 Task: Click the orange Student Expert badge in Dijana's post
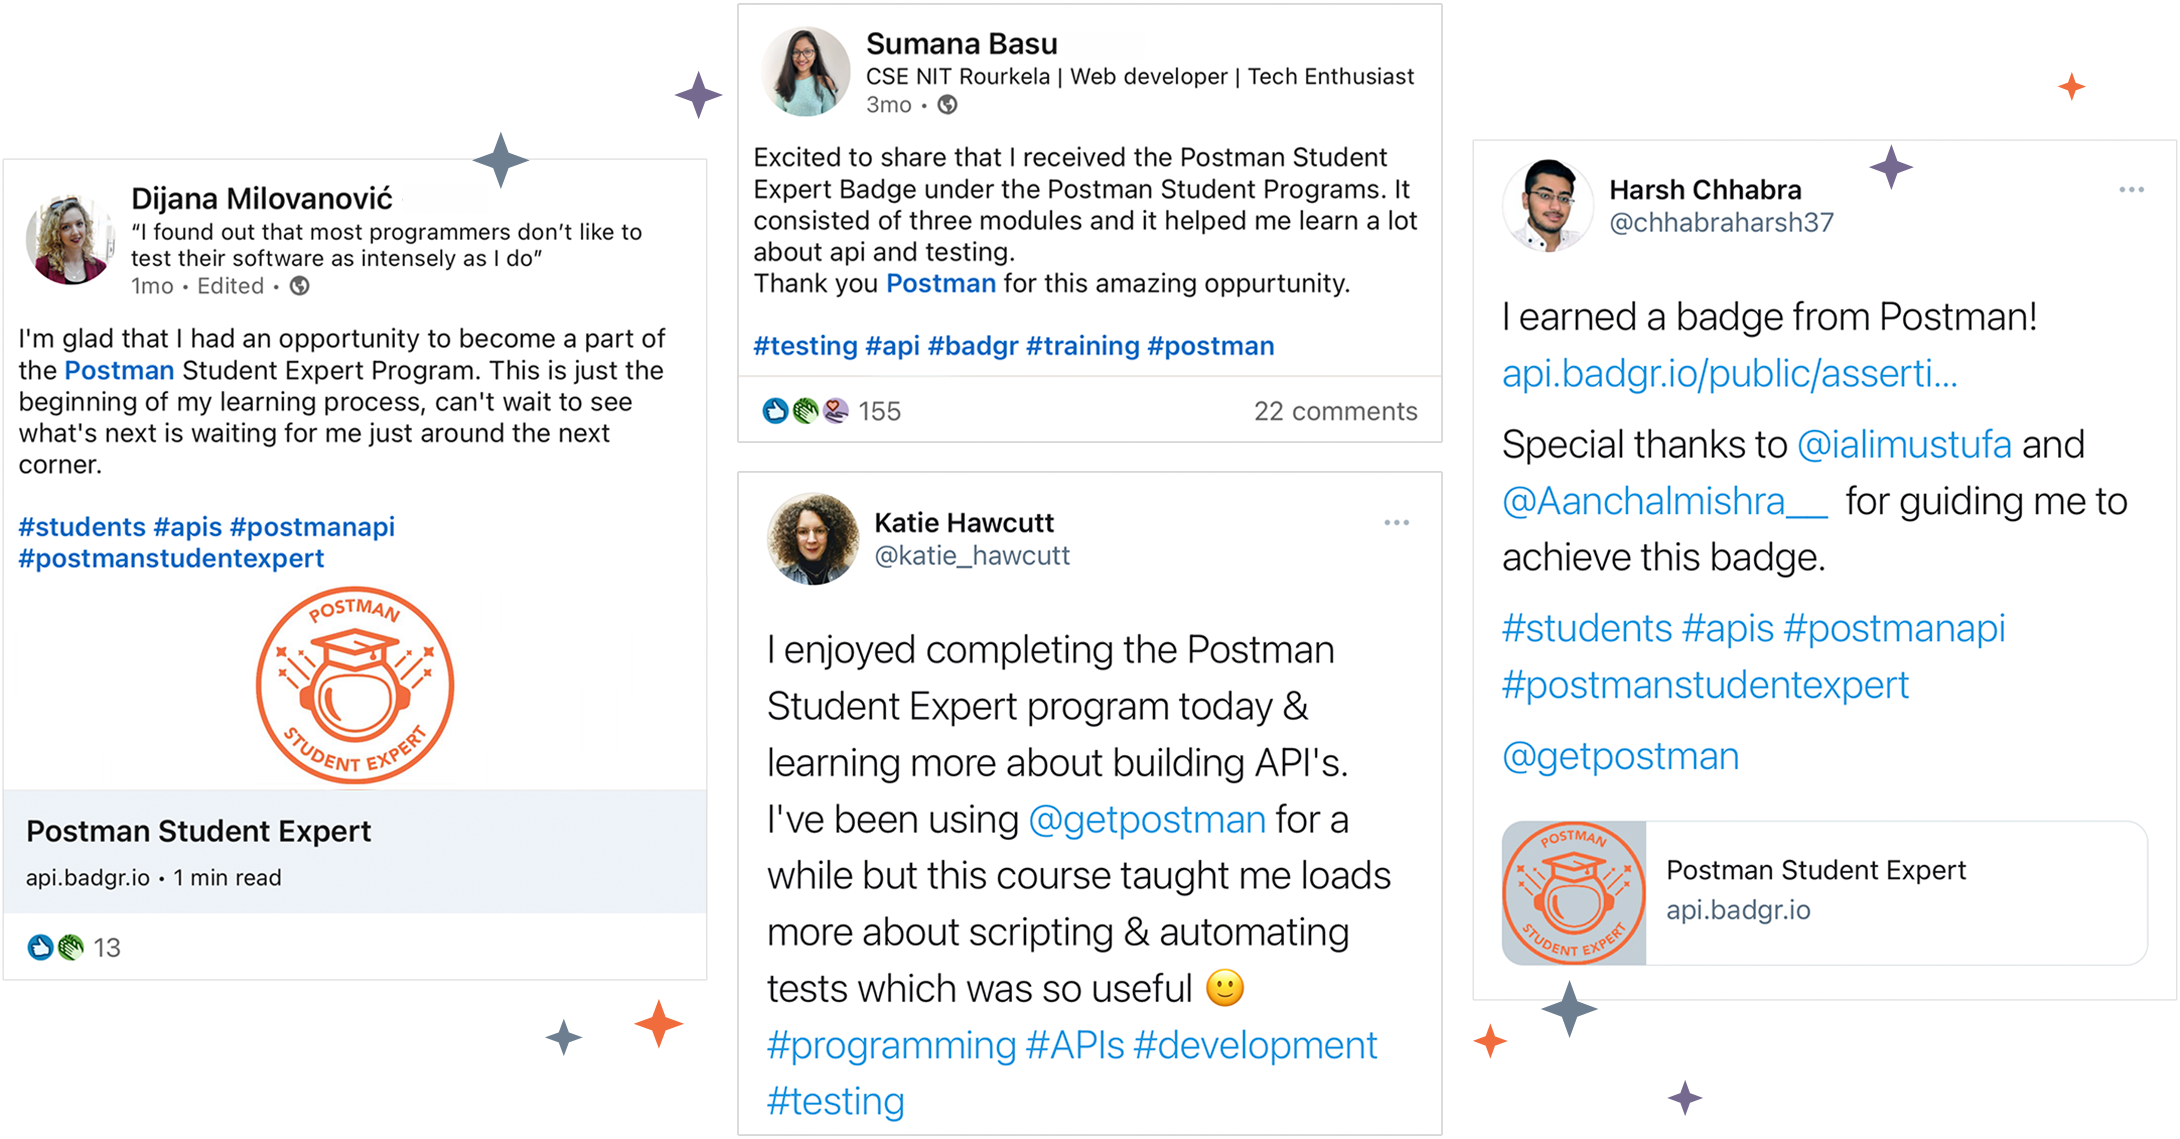(355, 685)
